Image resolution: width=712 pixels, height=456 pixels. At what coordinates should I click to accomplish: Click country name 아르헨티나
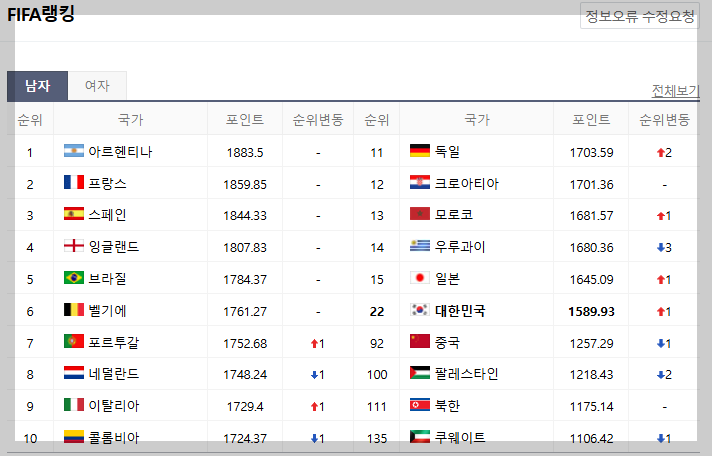click(120, 151)
